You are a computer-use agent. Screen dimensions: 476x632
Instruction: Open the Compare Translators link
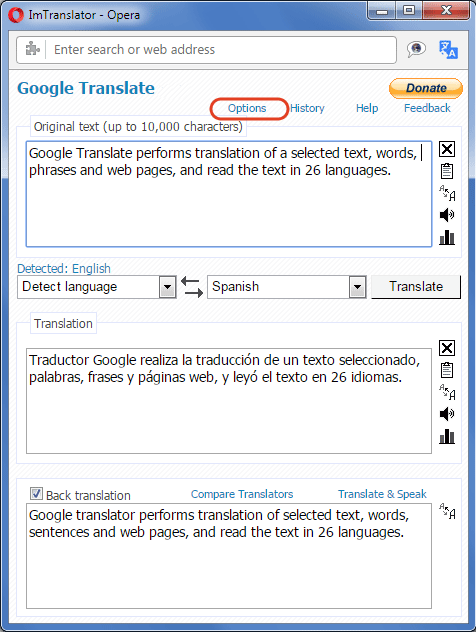click(x=242, y=494)
